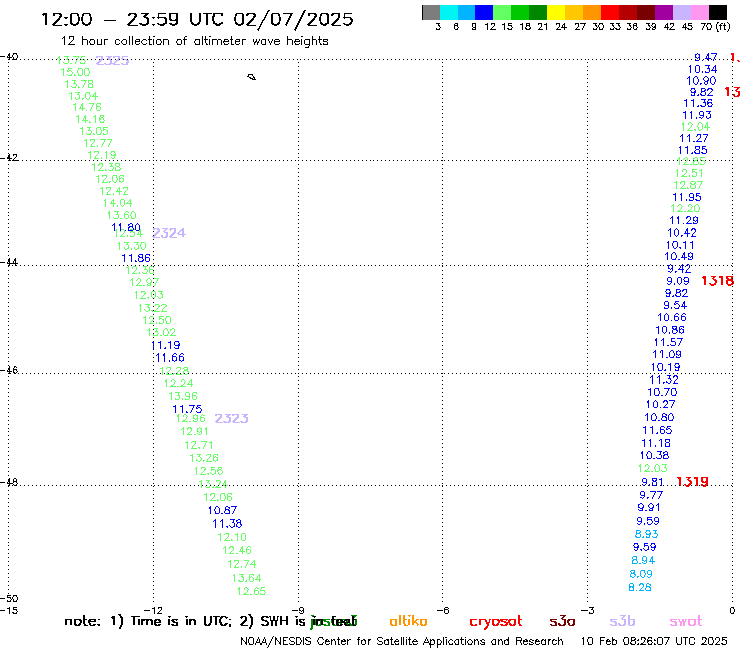This screenshot has height=650, width=740.
Task: Click the blue value 11.19
Action: click(x=166, y=345)
